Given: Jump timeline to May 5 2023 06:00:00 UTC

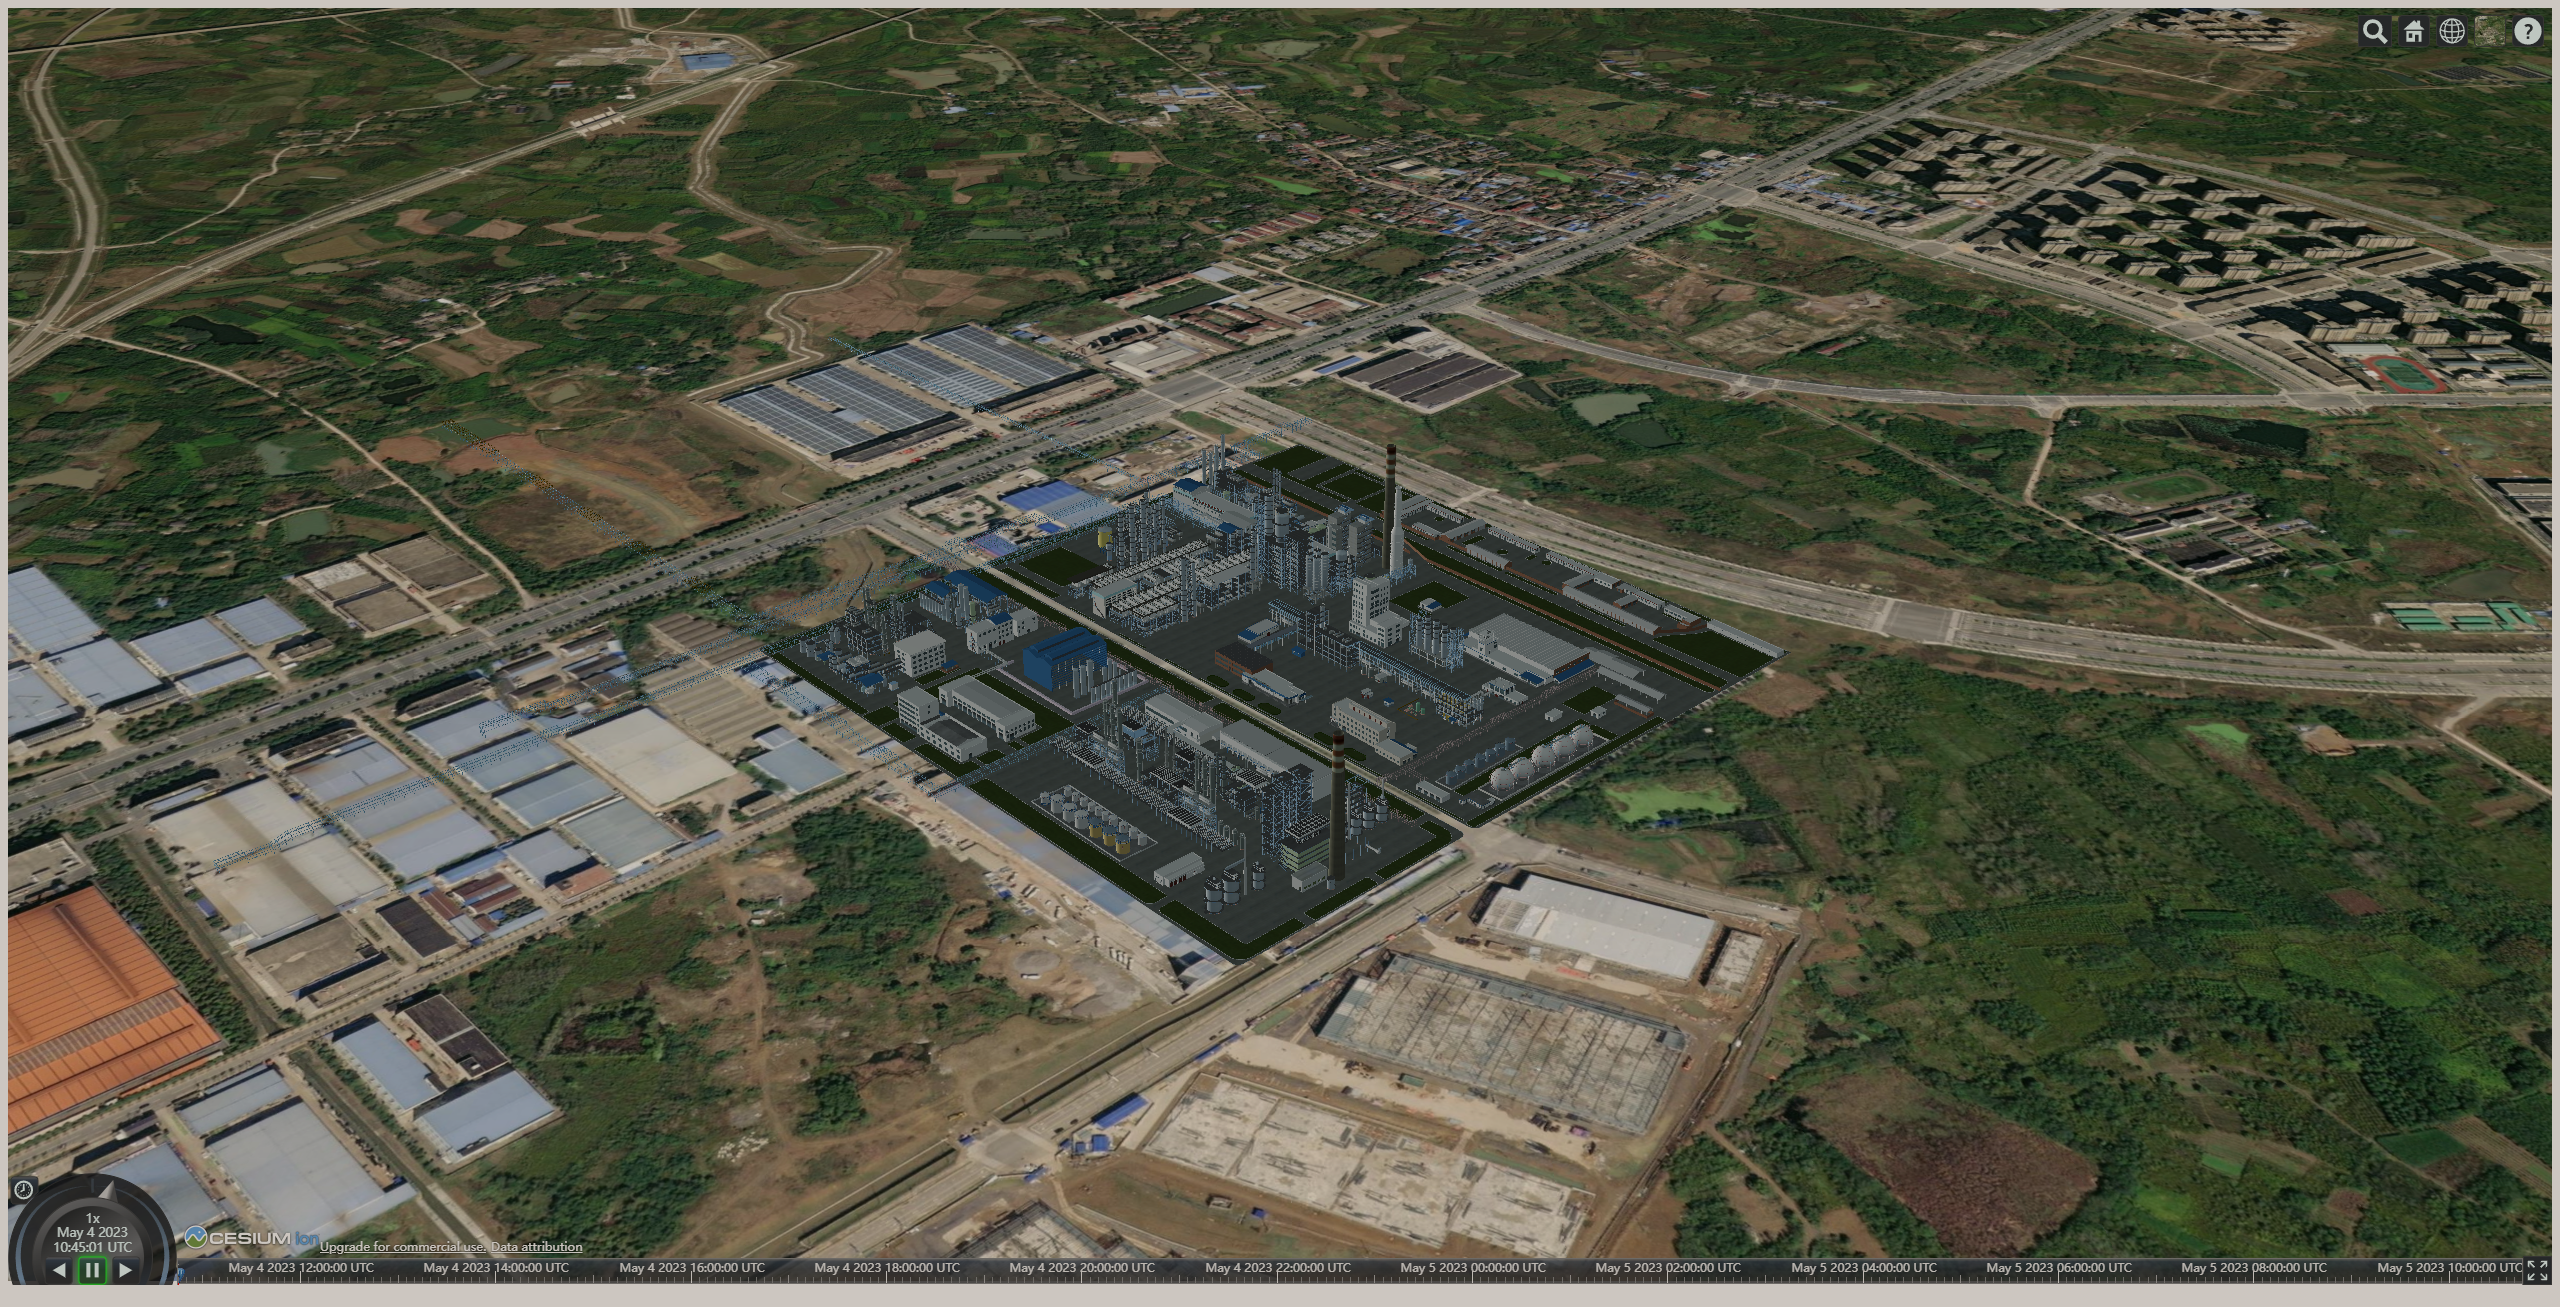Looking at the screenshot, I should click(2059, 1268).
